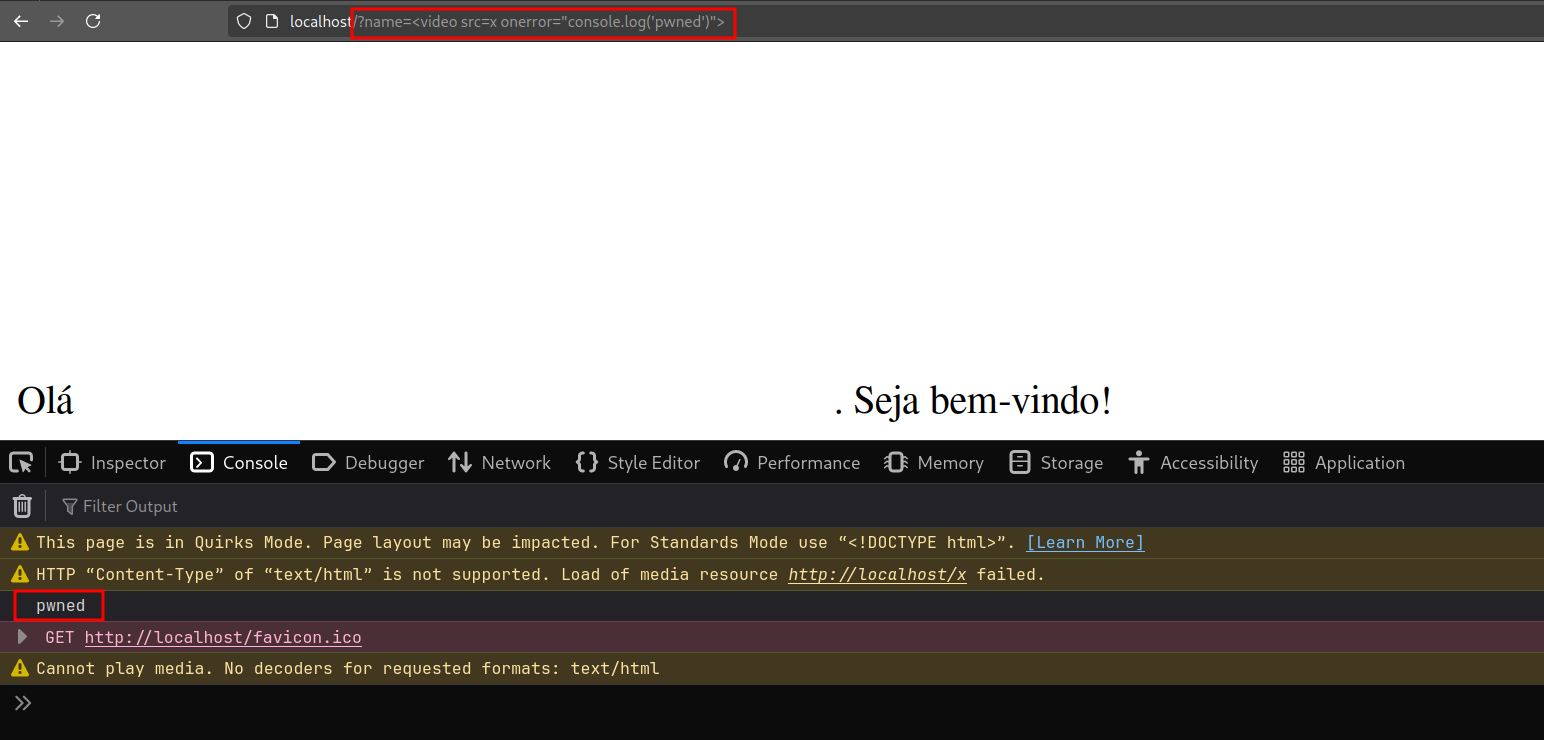1544x740 pixels.
Task: Click the pwned console log message
Action: [58, 605]
